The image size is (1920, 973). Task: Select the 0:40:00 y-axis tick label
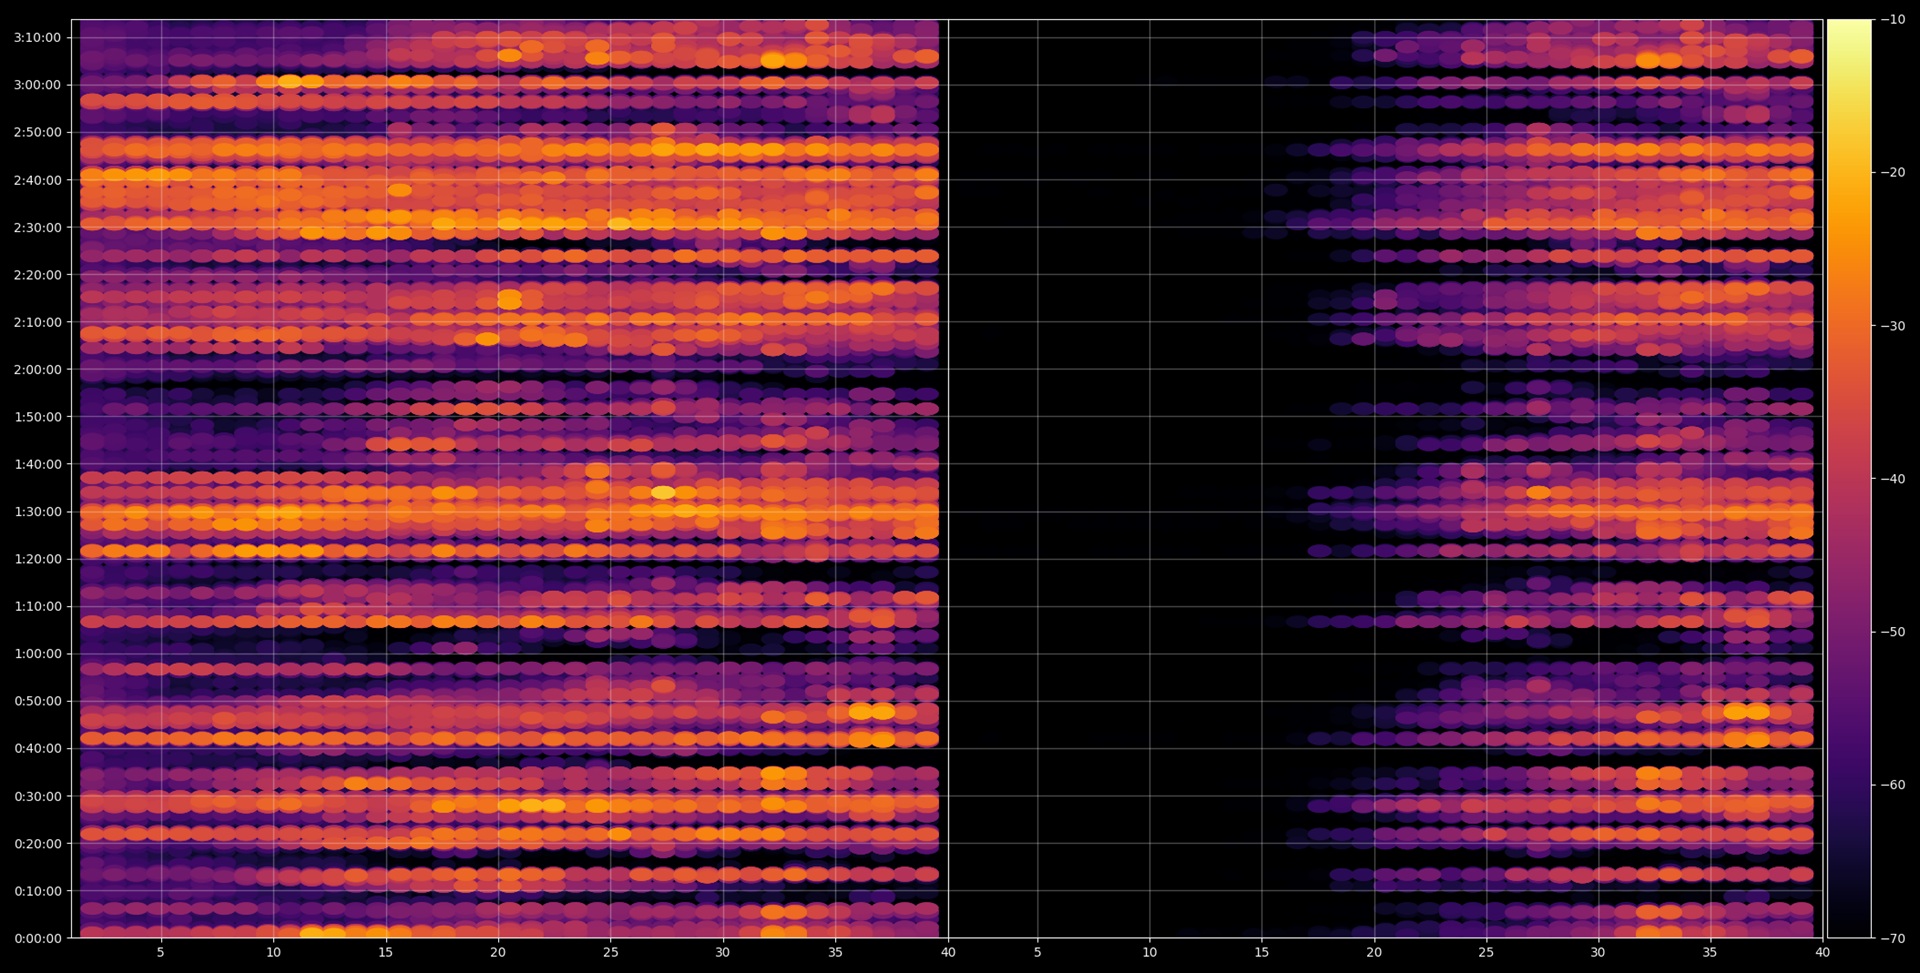tap(37, 748)
